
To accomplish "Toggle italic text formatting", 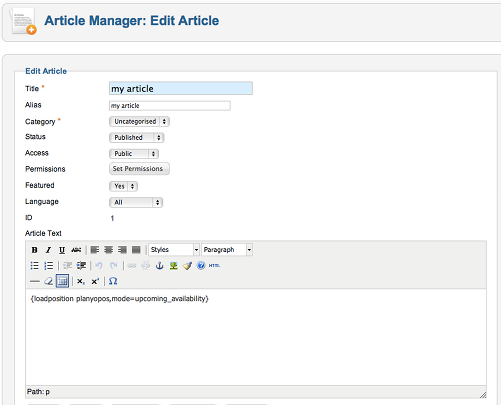I will tap(48, 250).
